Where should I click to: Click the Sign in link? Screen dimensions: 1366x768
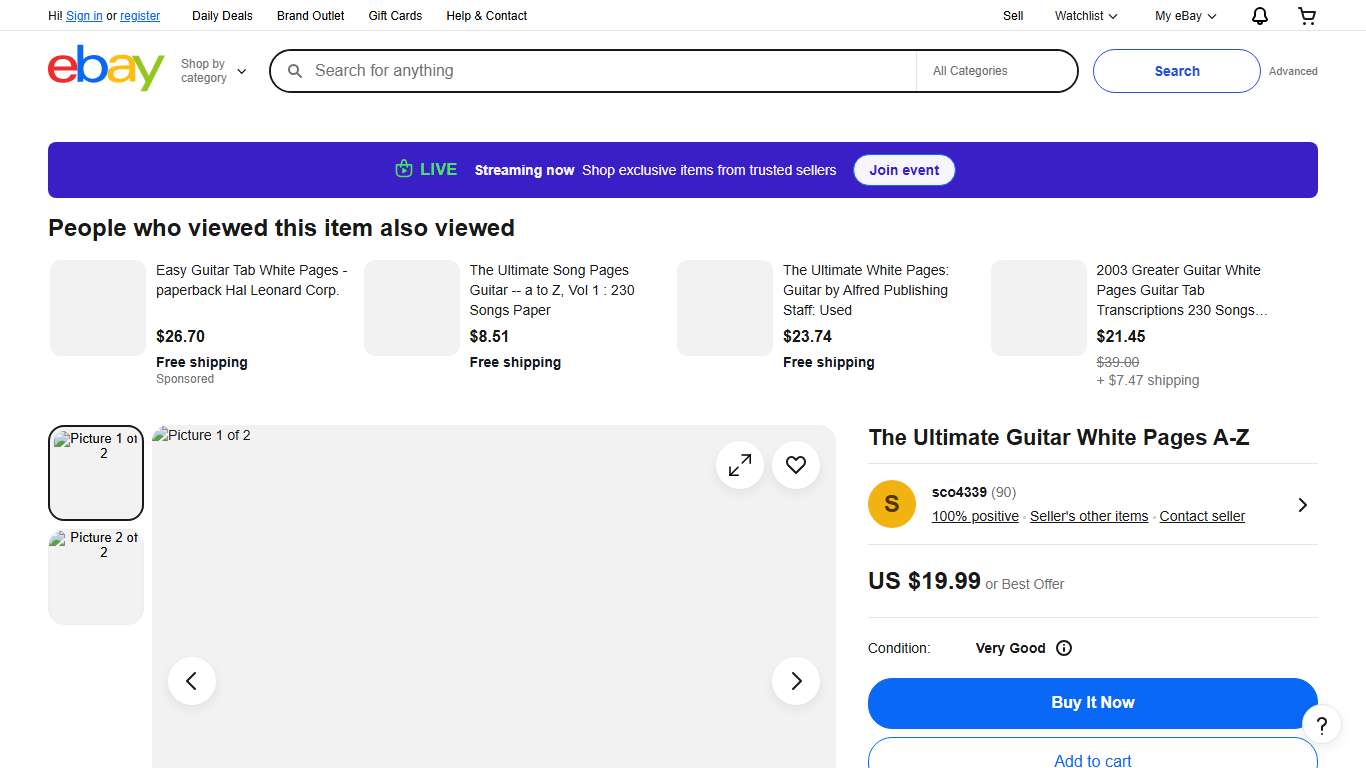pos(84,15)
